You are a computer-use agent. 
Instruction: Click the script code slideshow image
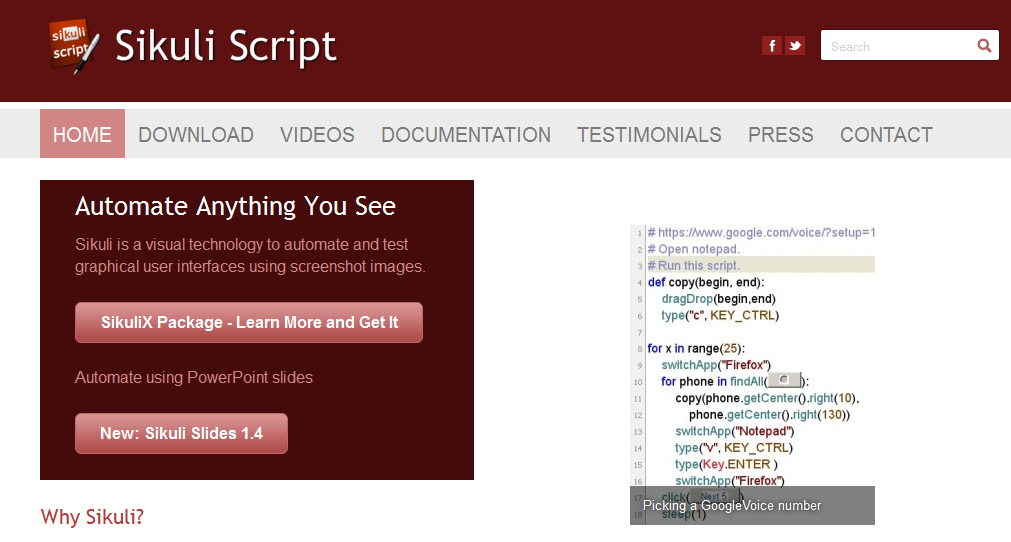752,374
